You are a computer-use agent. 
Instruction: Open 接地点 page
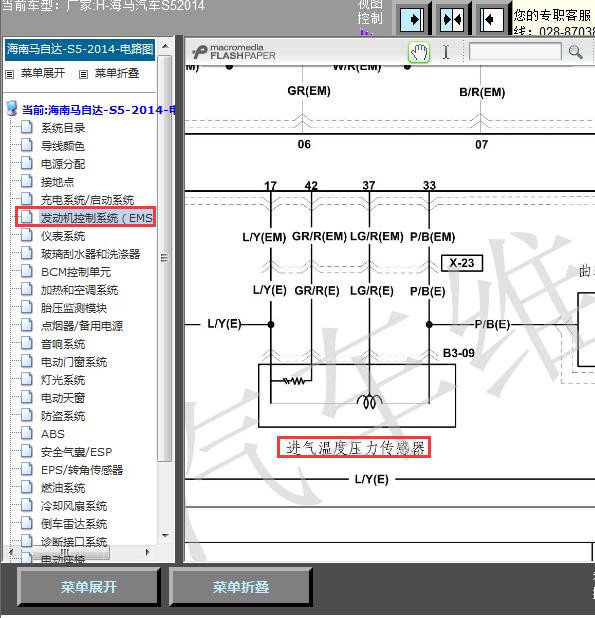(x=58, y=182)
